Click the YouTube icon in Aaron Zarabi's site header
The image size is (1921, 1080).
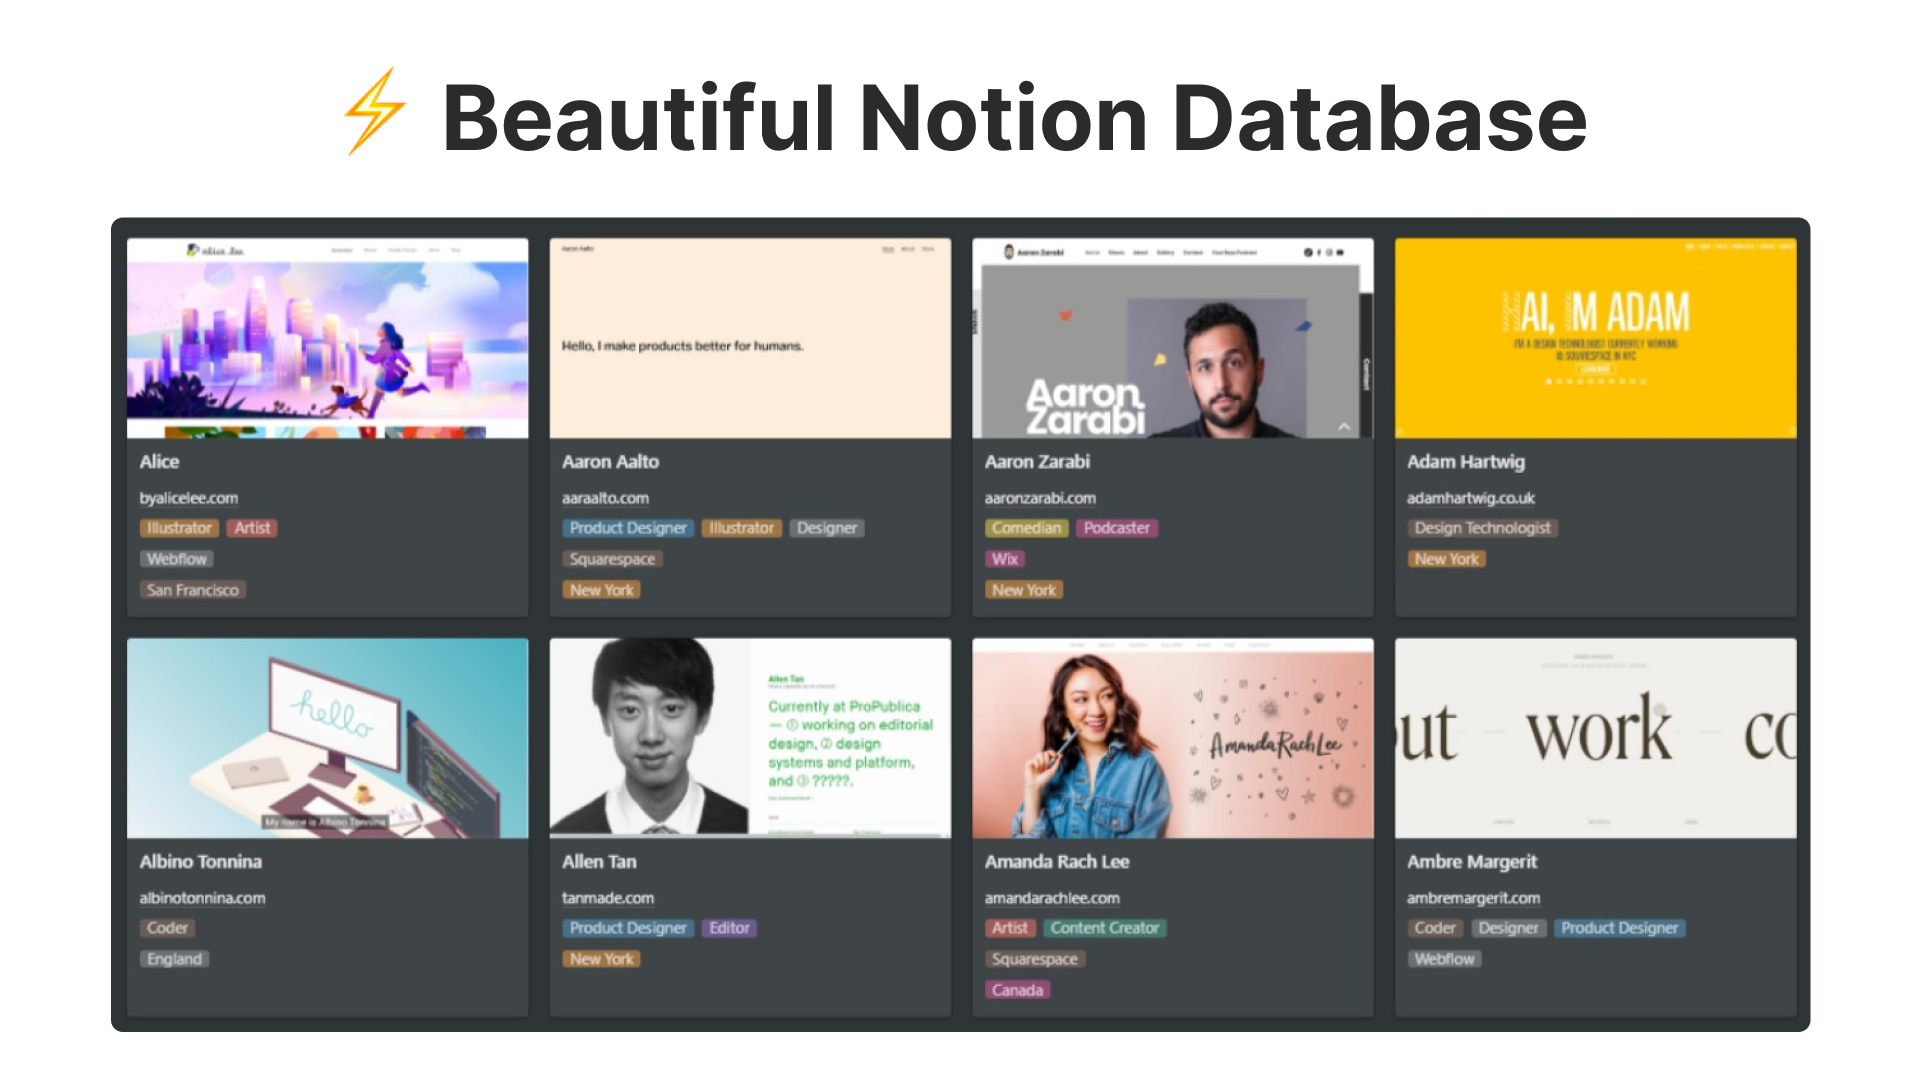point(1341,253)
